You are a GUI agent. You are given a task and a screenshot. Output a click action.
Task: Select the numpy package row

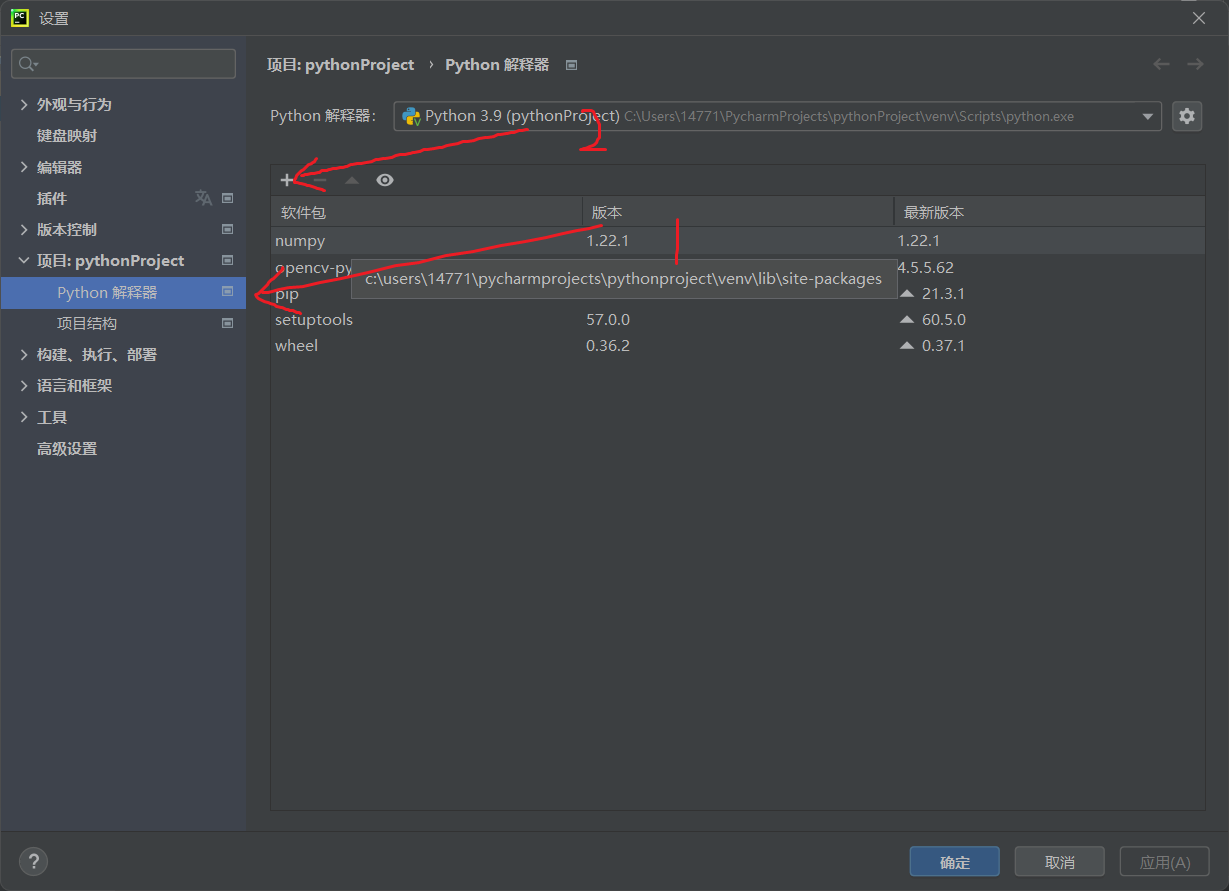738,241
